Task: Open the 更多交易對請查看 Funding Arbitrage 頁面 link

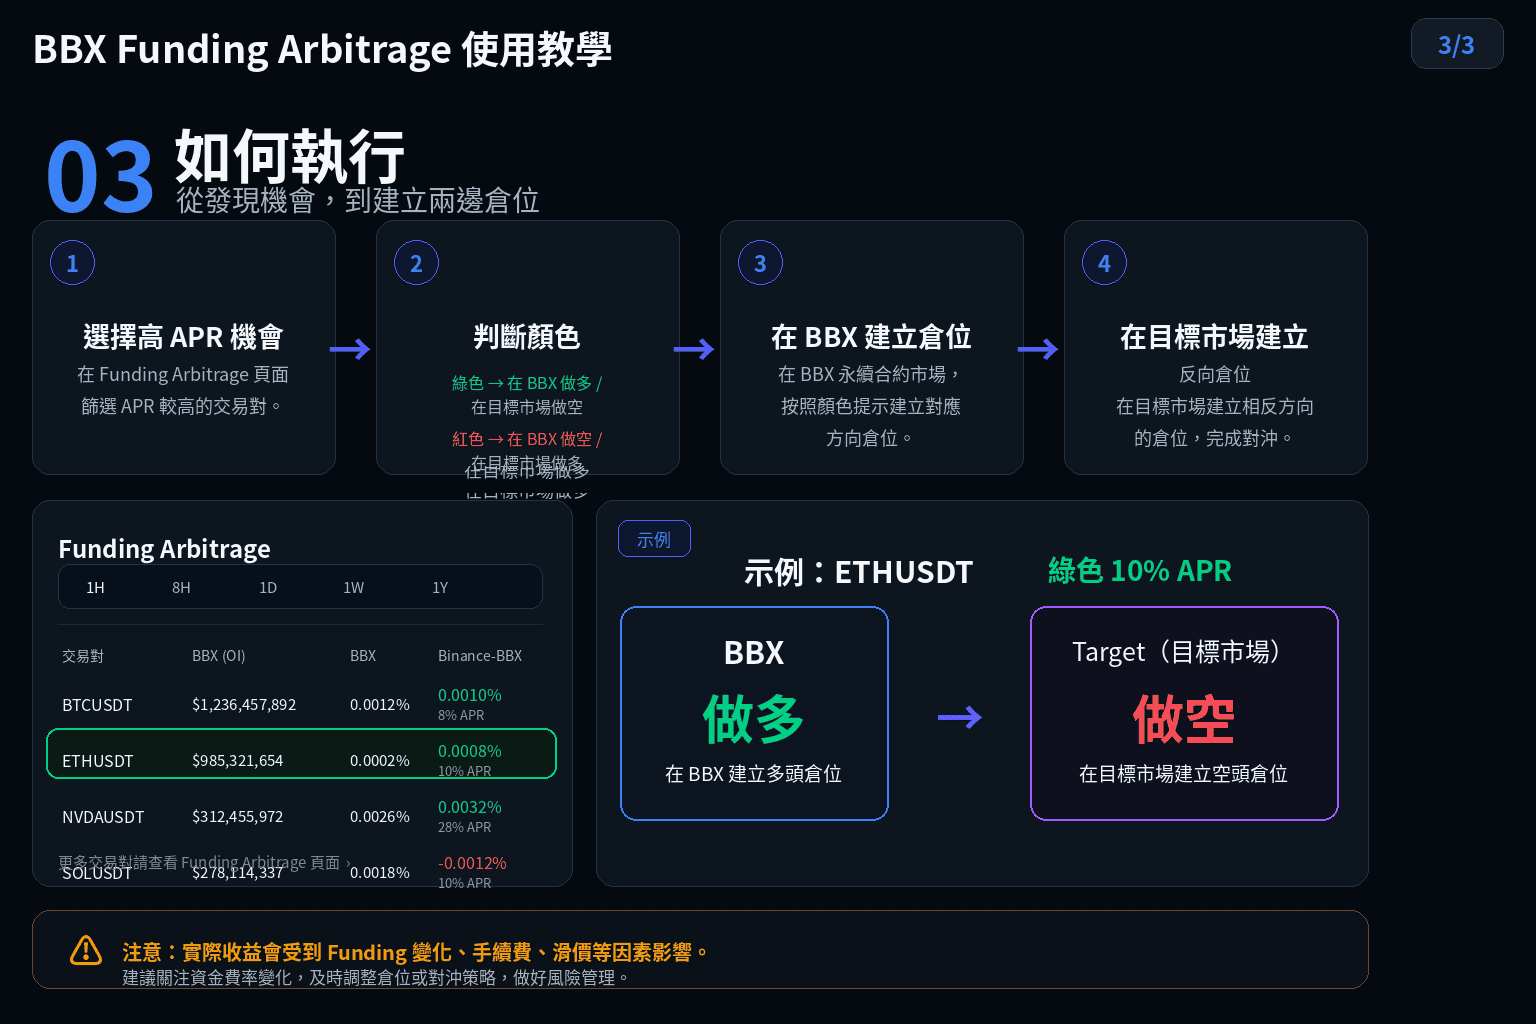Action: [205, 862]
